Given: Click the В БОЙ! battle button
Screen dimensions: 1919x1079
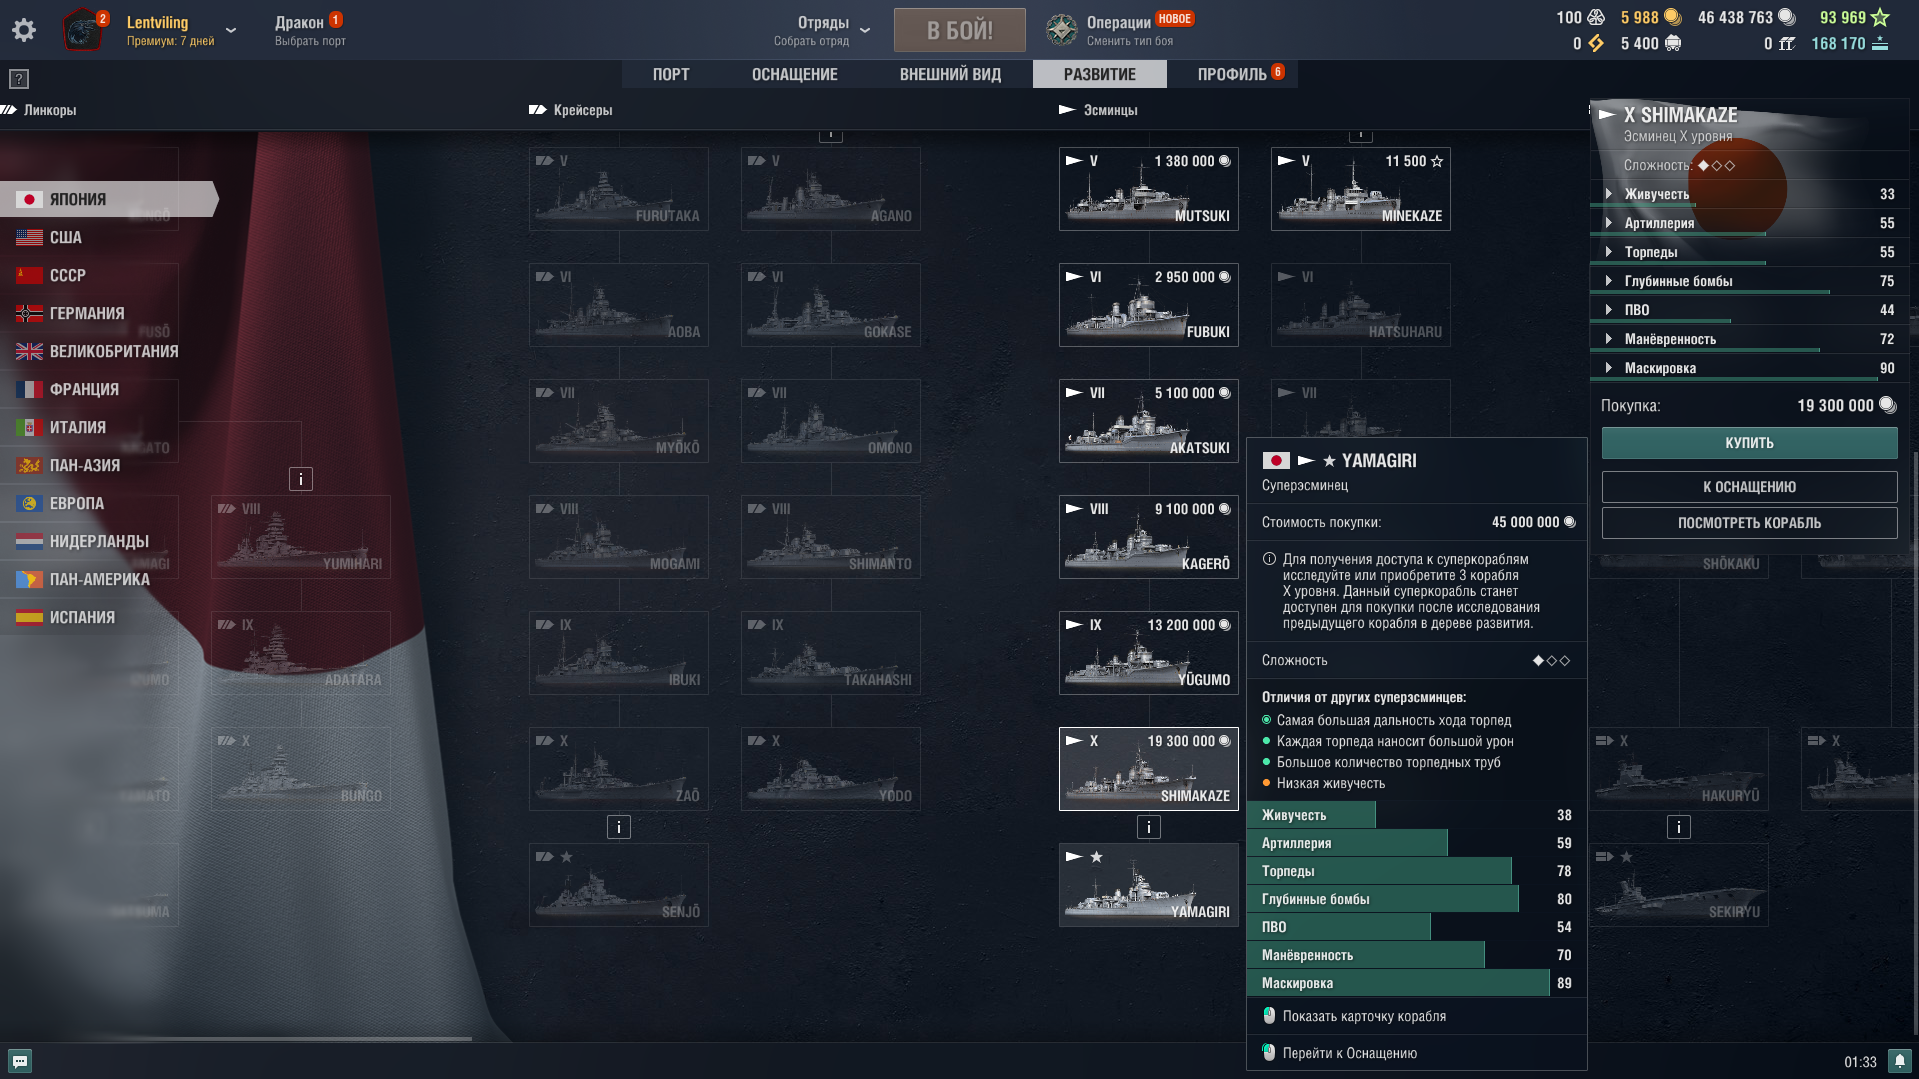Looking at the screenshot, I should [960, 30].
